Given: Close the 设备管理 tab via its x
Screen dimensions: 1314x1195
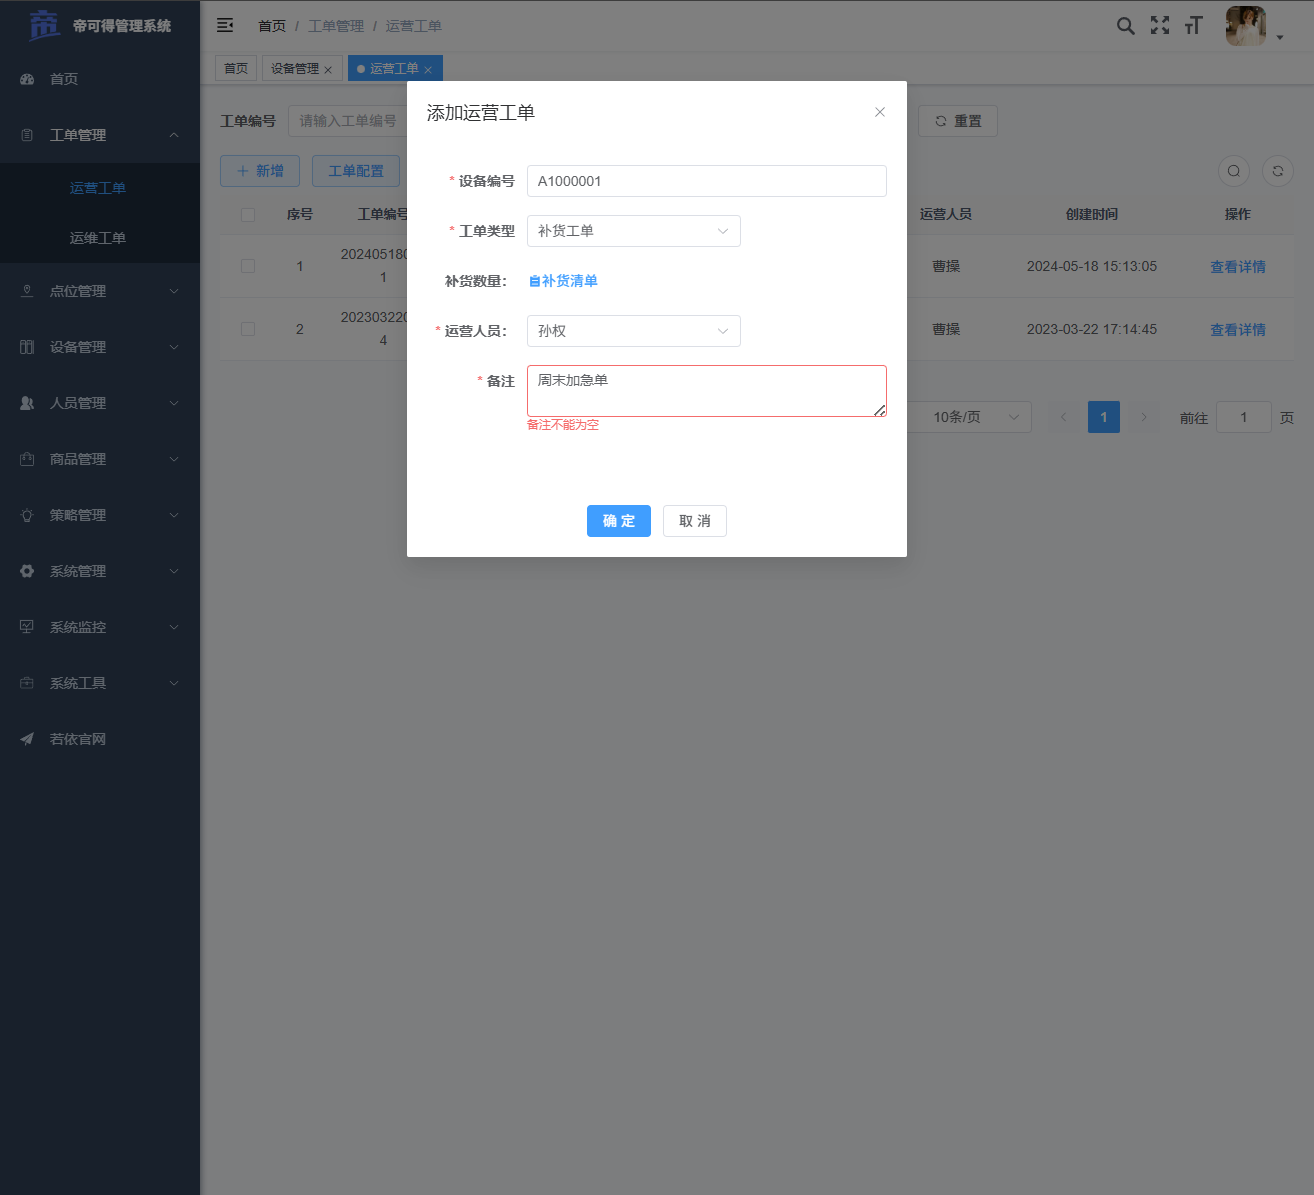Looking at the screenshot, I should pyautogui.click(x=328, y=70).
